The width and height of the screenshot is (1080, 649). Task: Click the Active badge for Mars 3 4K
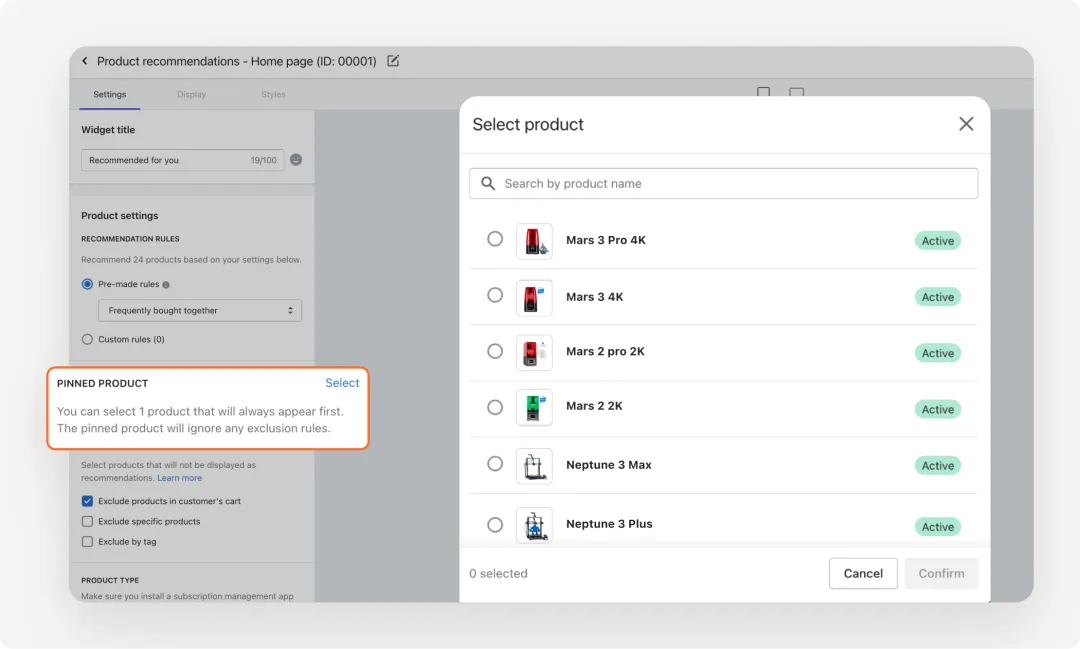click(937, 297)
